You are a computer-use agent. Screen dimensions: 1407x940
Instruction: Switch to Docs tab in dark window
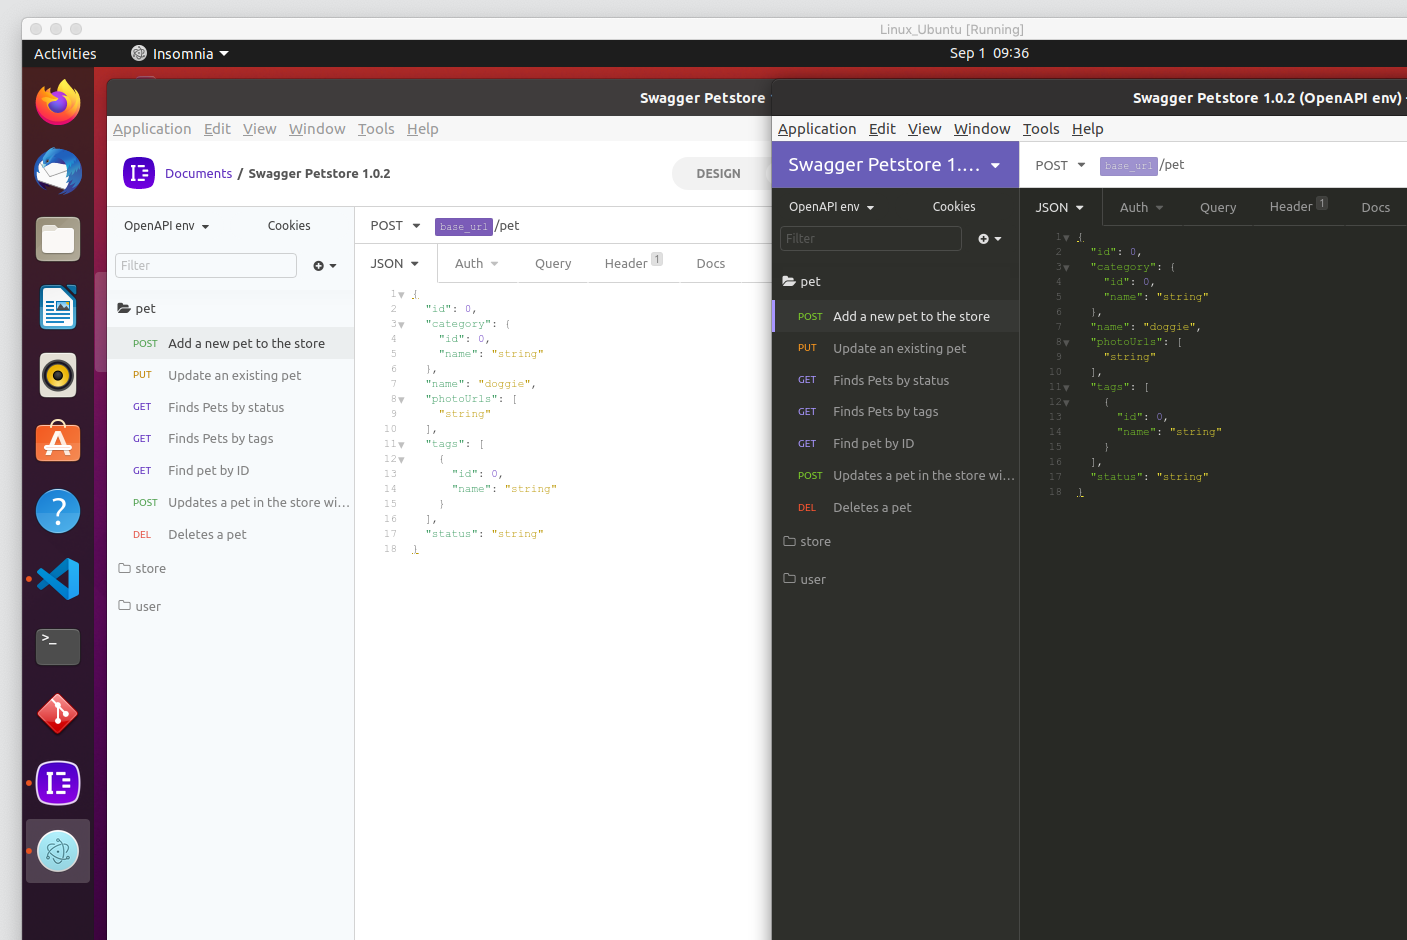pyautogui.click(x=1376, y=208)
